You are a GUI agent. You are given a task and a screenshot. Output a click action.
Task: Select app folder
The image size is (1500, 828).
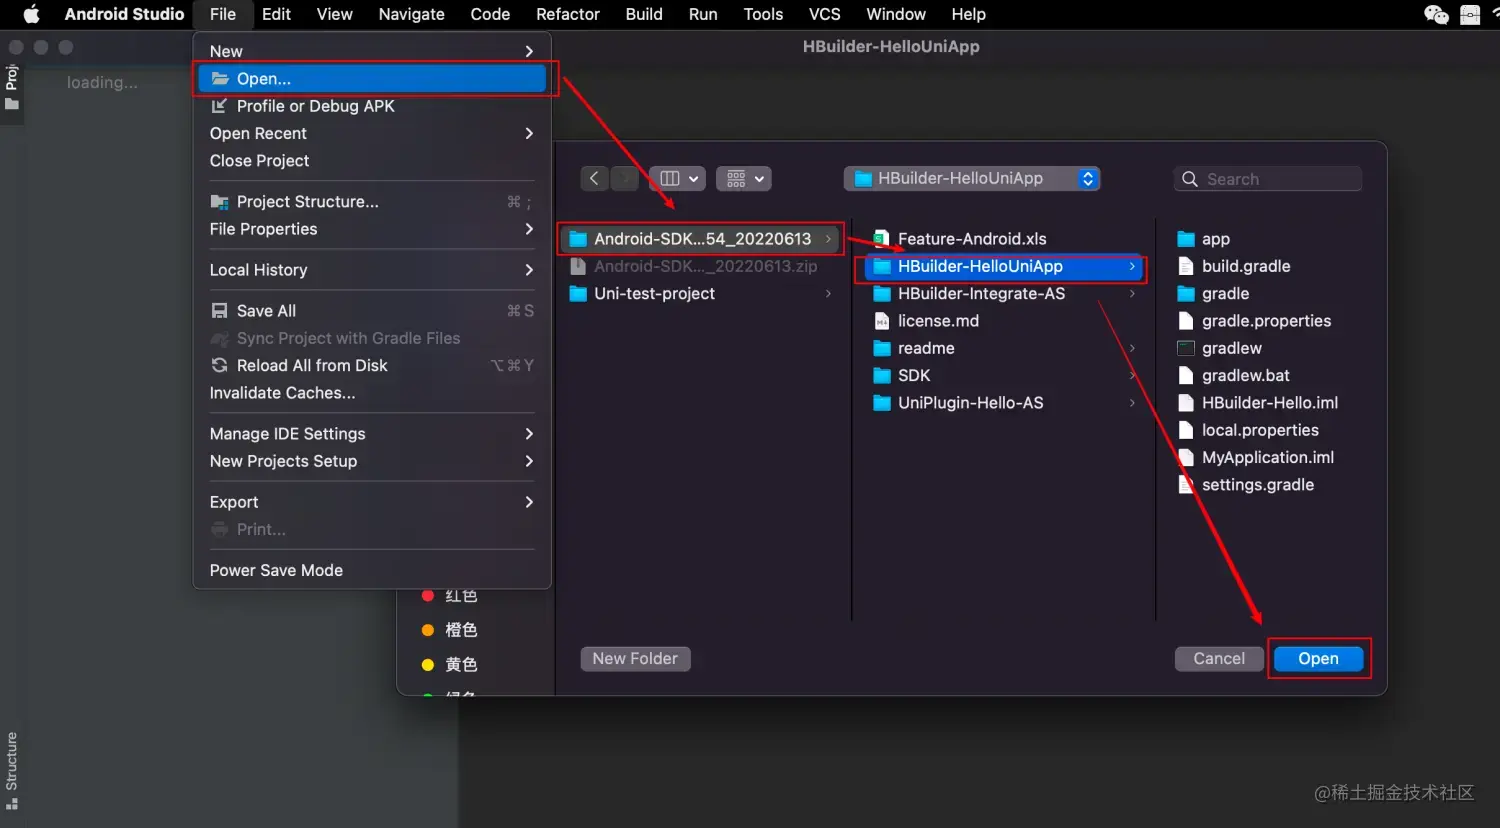click(1203, 238)
